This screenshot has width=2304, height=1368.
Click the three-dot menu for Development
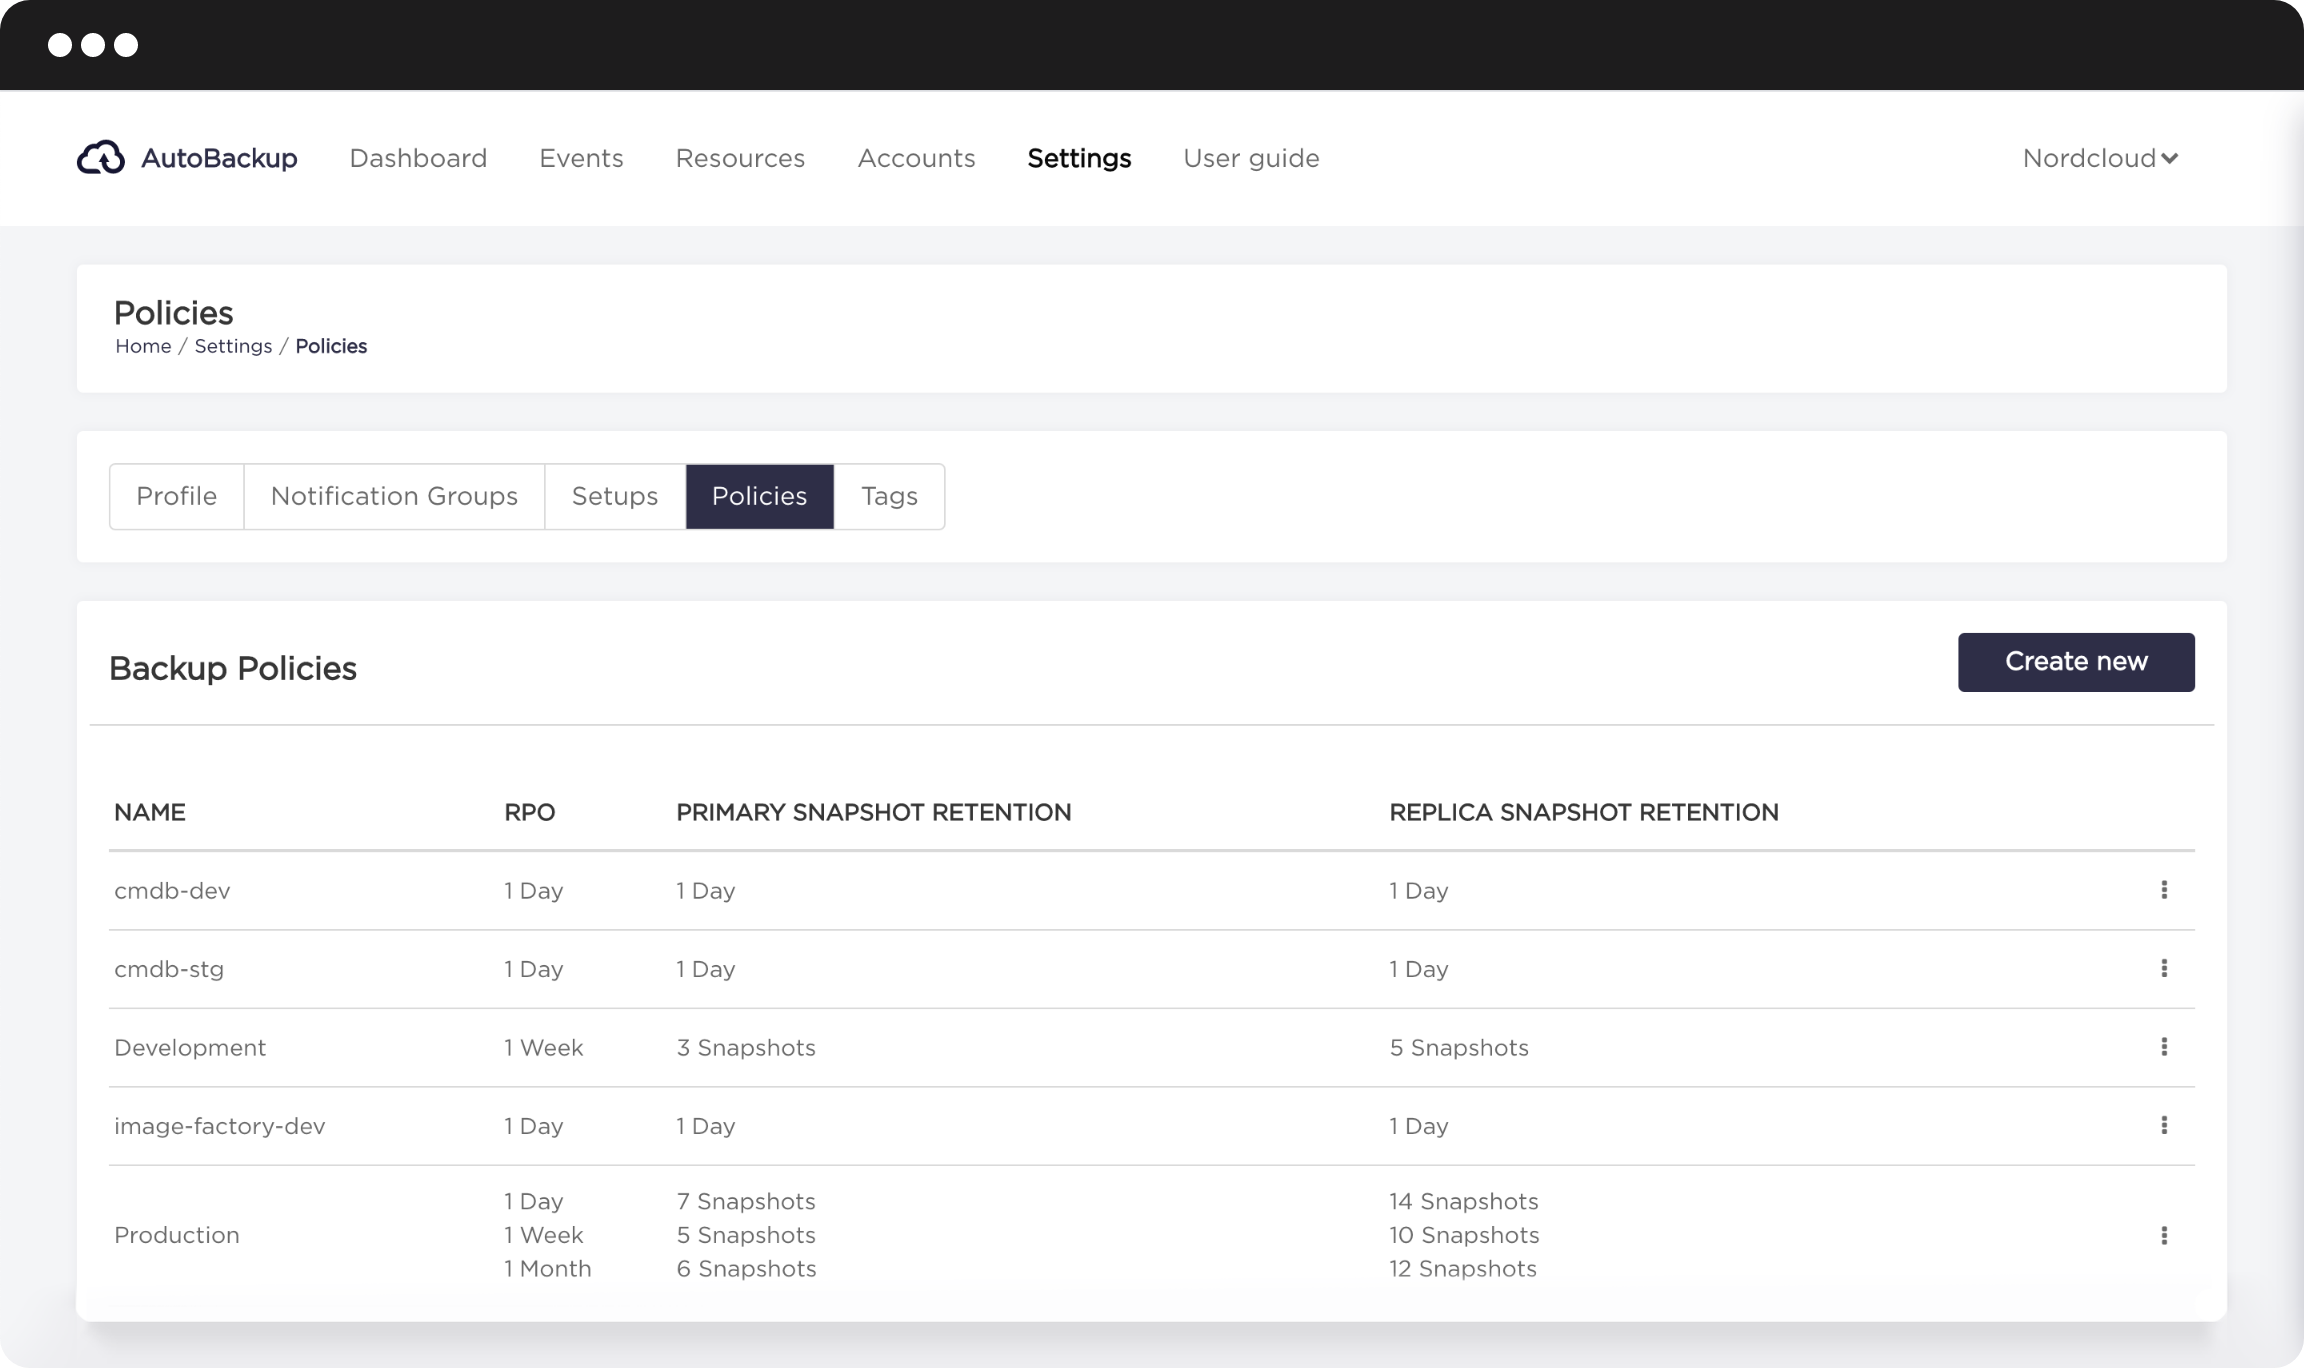[x=2164, y=1046]
